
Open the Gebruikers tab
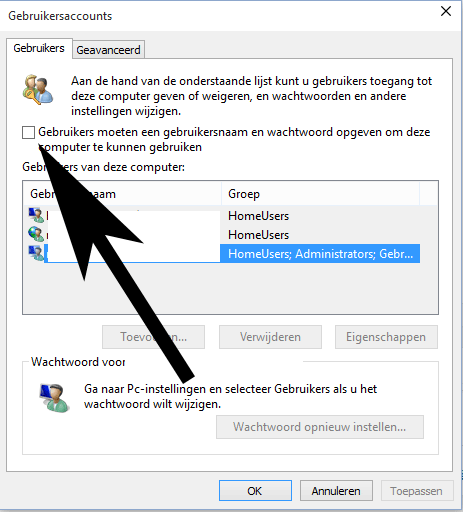tap(39, 48)
